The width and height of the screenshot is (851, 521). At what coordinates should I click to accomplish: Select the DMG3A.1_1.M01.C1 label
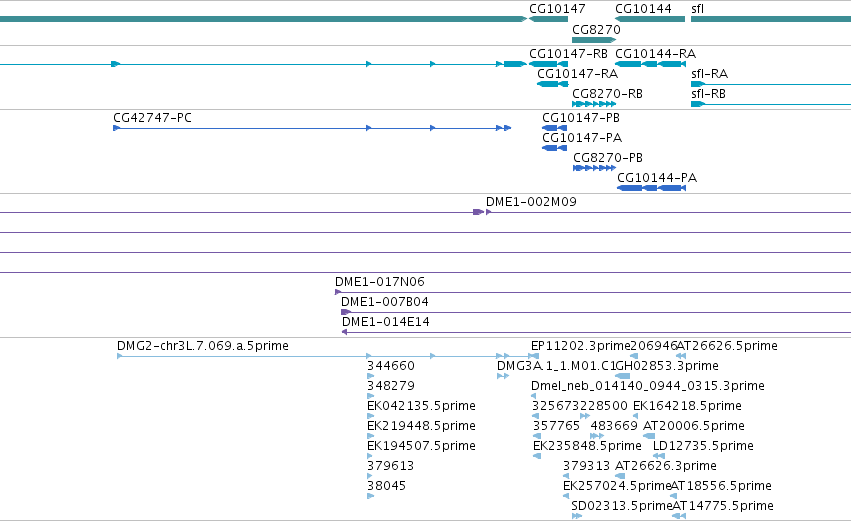556,366
